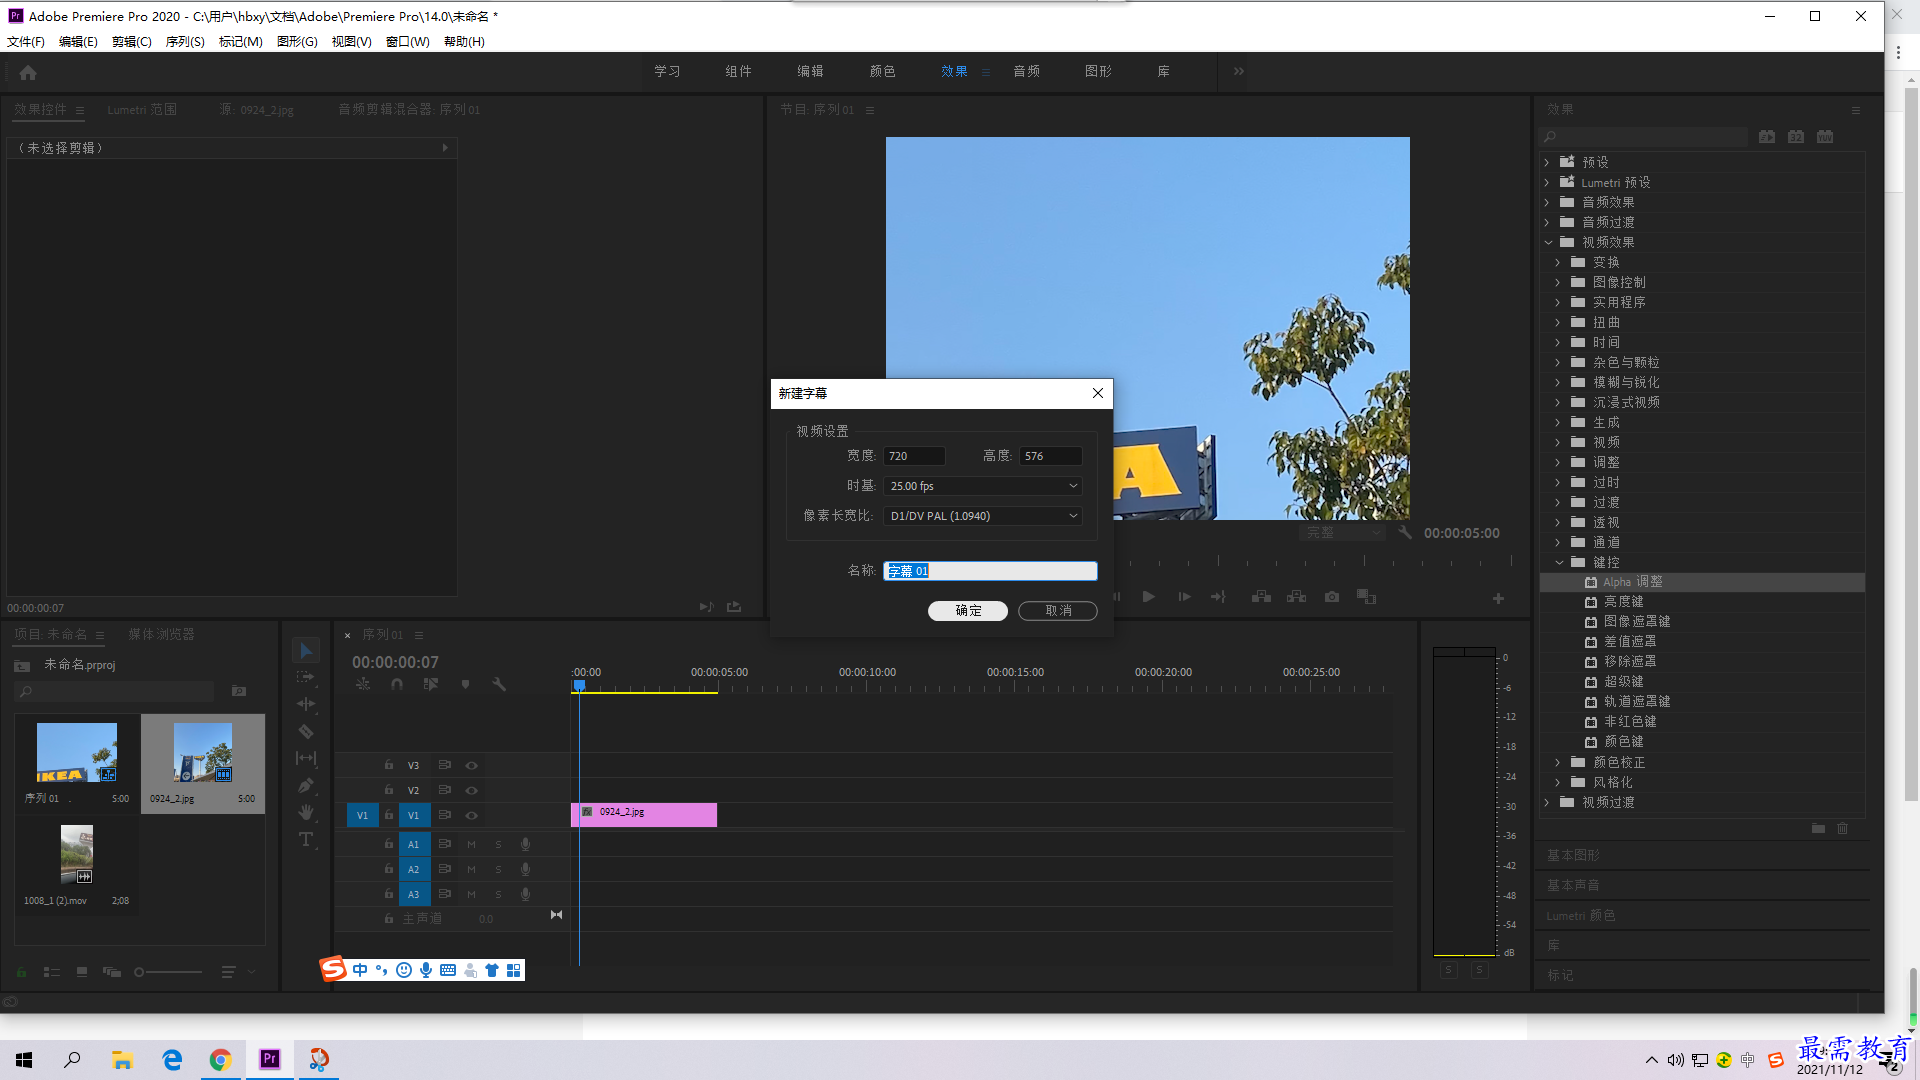This screenshot has height=1080, width=1920.
Task: Open the 基本图形 panel
Action: click(x=1573, y=855)
